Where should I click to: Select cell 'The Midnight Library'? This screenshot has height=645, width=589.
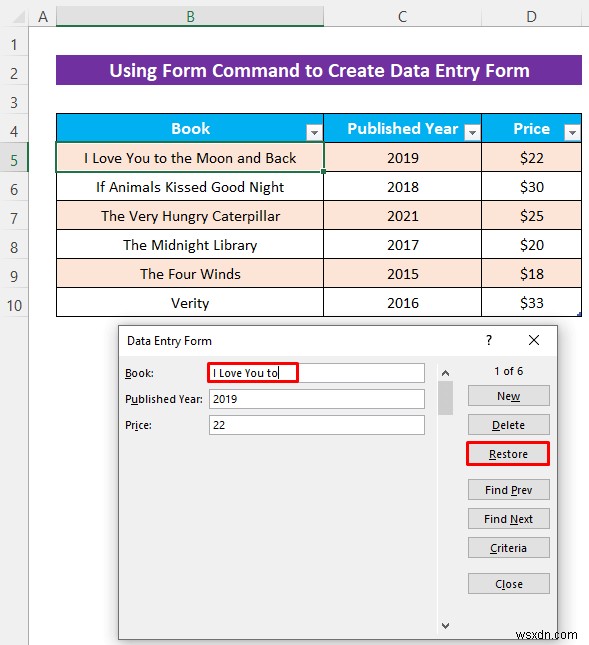coord(190,245)
